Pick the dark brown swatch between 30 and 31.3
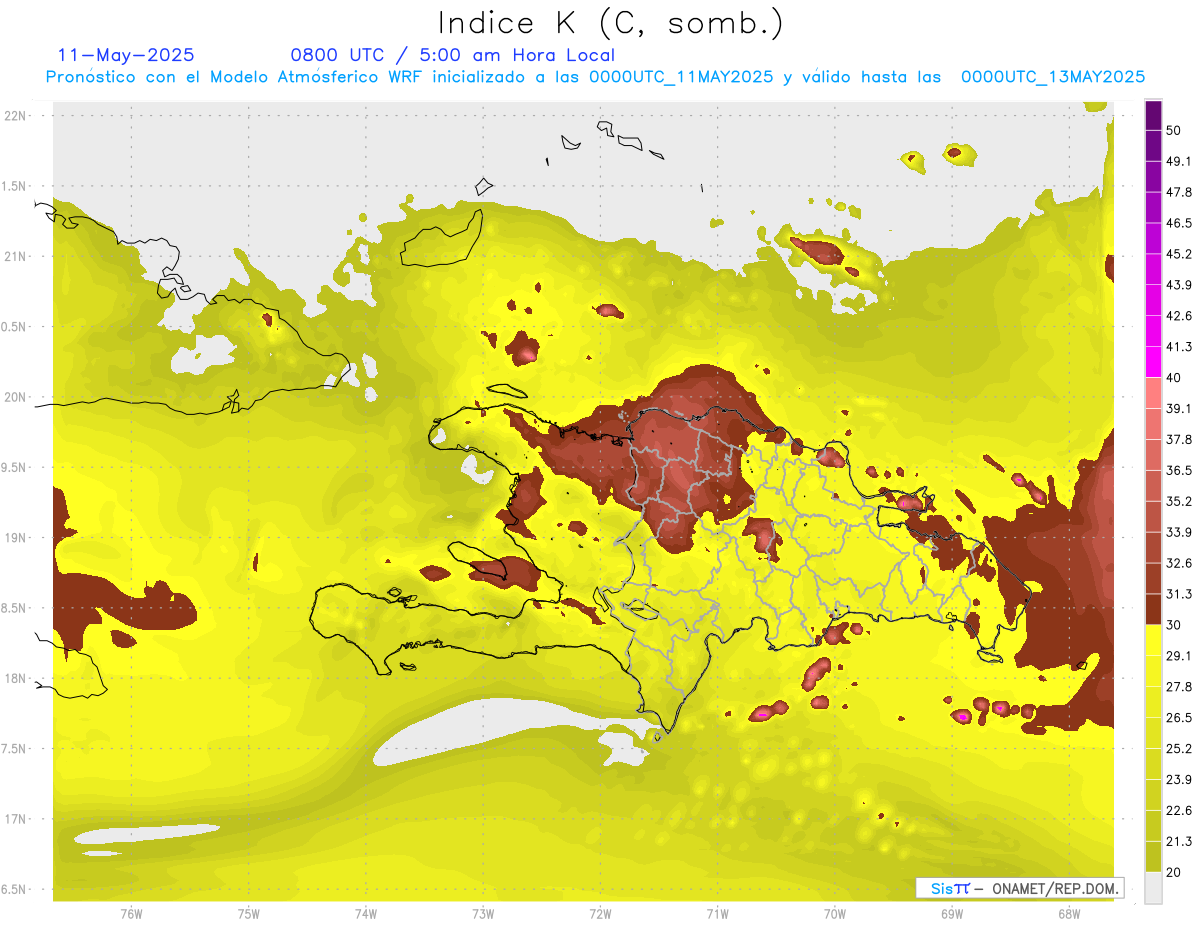This screenshot has height=927, width=1200. (x=1154, y=610)
